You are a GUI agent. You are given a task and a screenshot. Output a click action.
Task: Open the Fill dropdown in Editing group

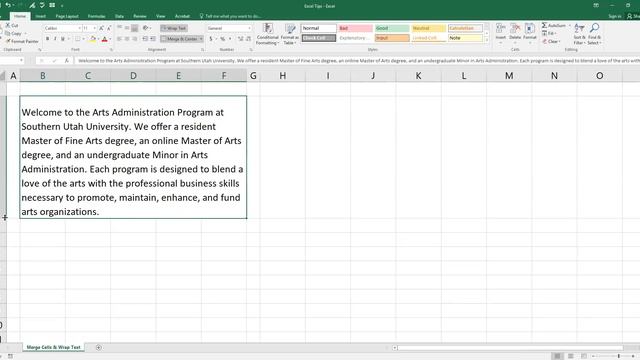pyautogui.click(x=549, y=33)
